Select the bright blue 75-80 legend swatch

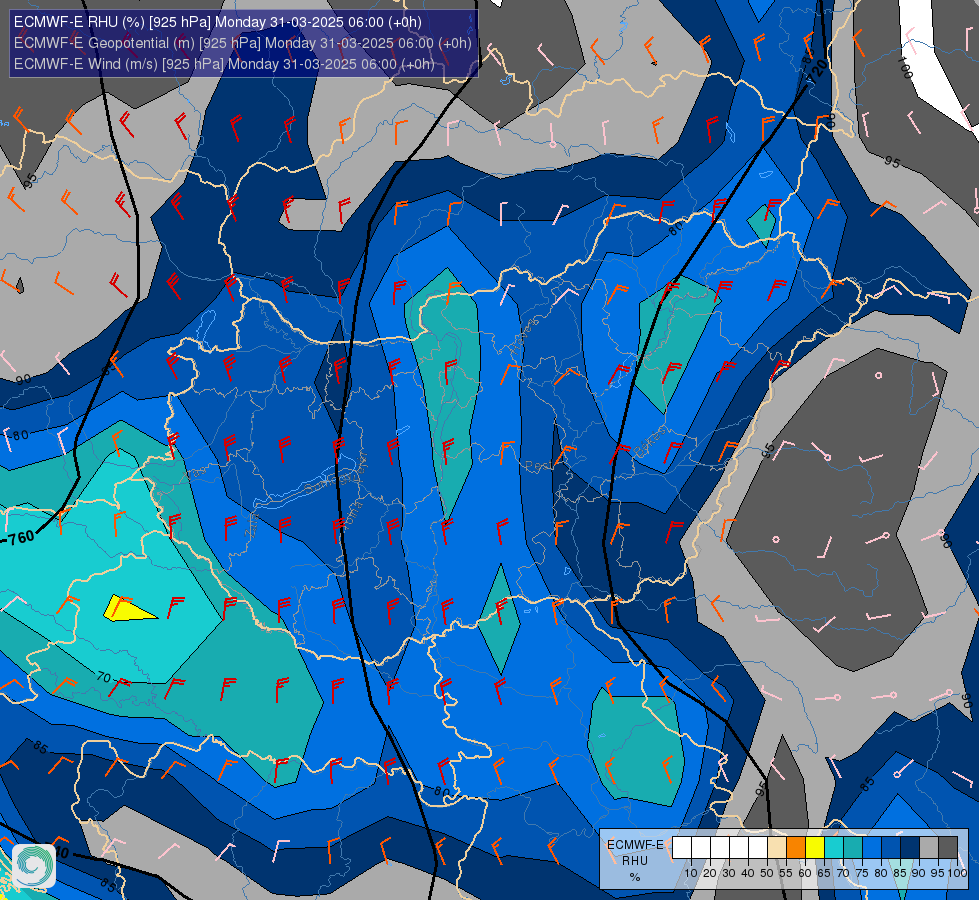coord(872,847)
